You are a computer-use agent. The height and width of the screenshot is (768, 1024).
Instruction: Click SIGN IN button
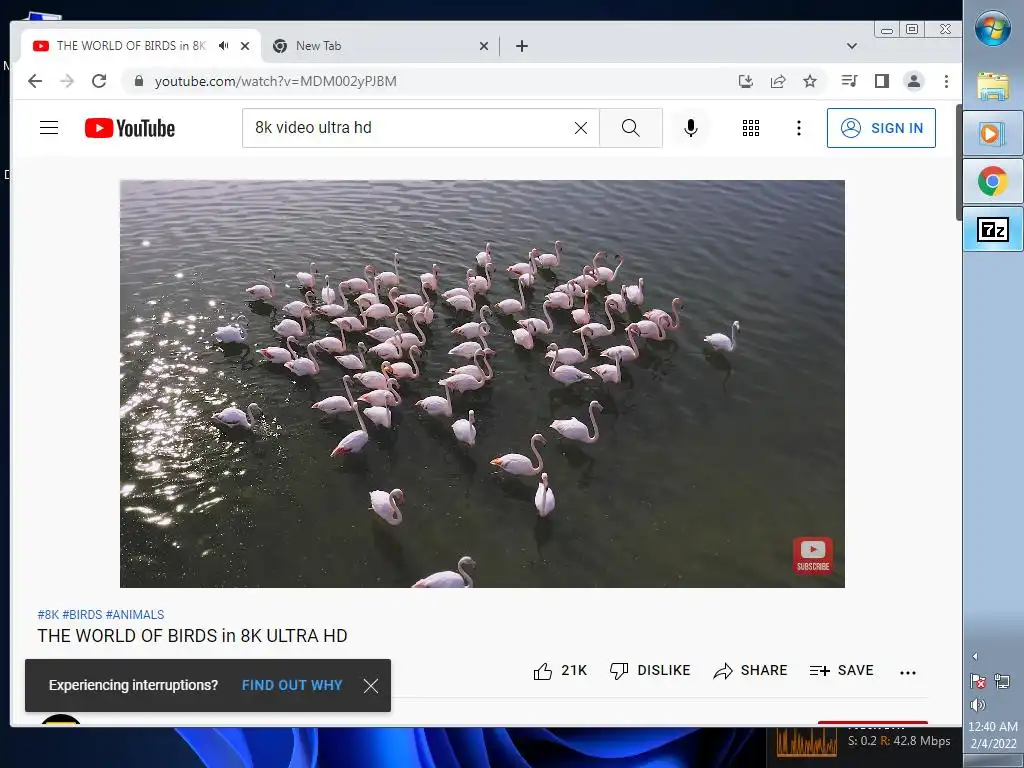coord(881,128)
